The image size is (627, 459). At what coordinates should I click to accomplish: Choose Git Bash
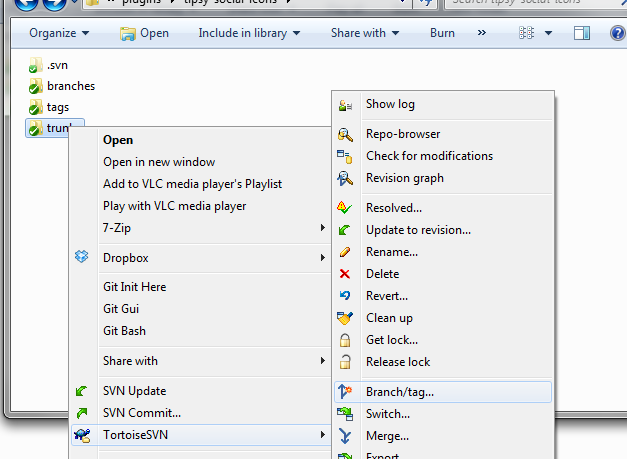[x=124, y=331]
